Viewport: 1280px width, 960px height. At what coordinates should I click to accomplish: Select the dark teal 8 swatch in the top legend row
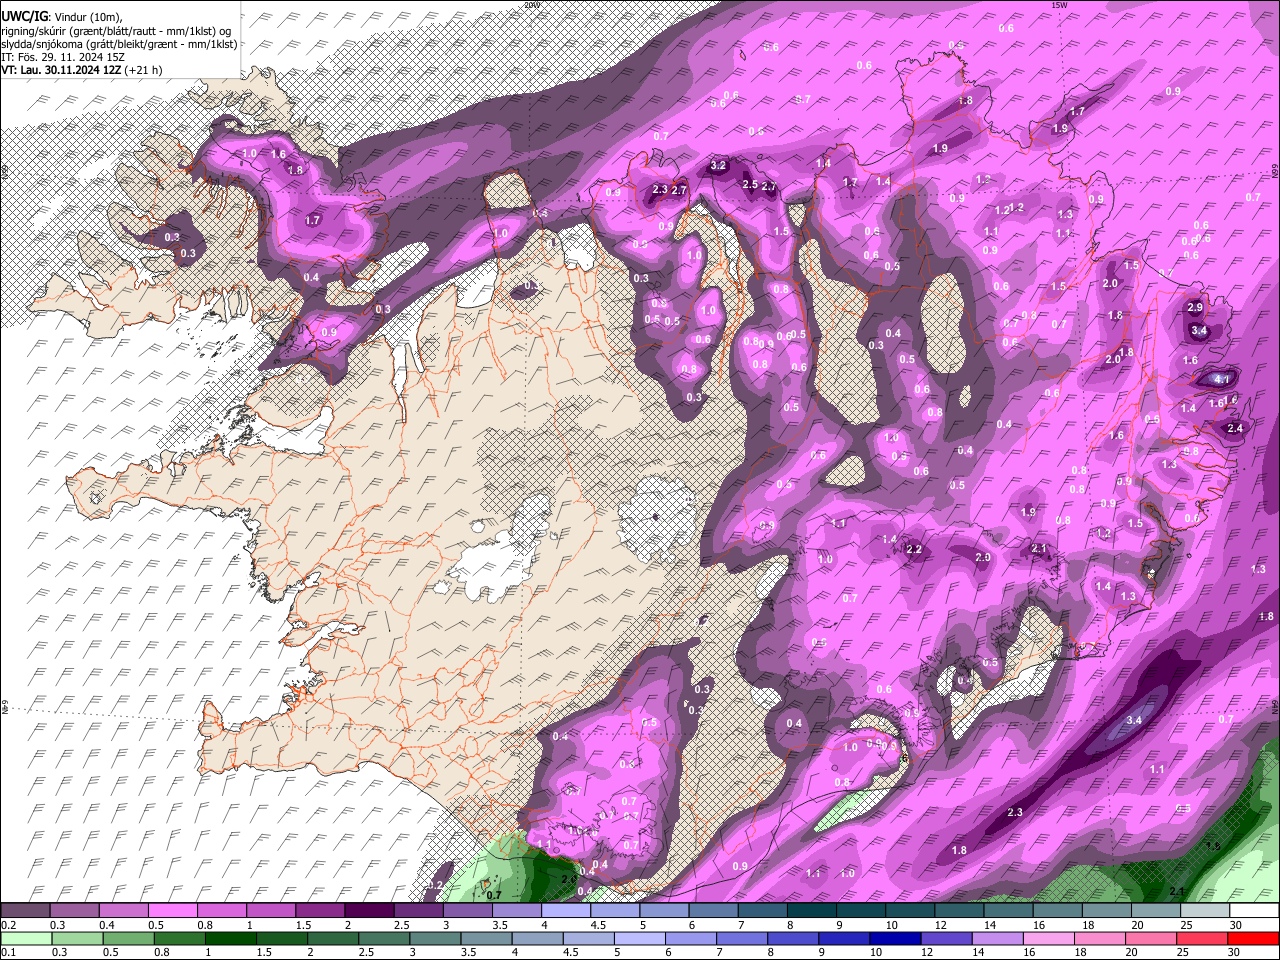tap(811, 911)
